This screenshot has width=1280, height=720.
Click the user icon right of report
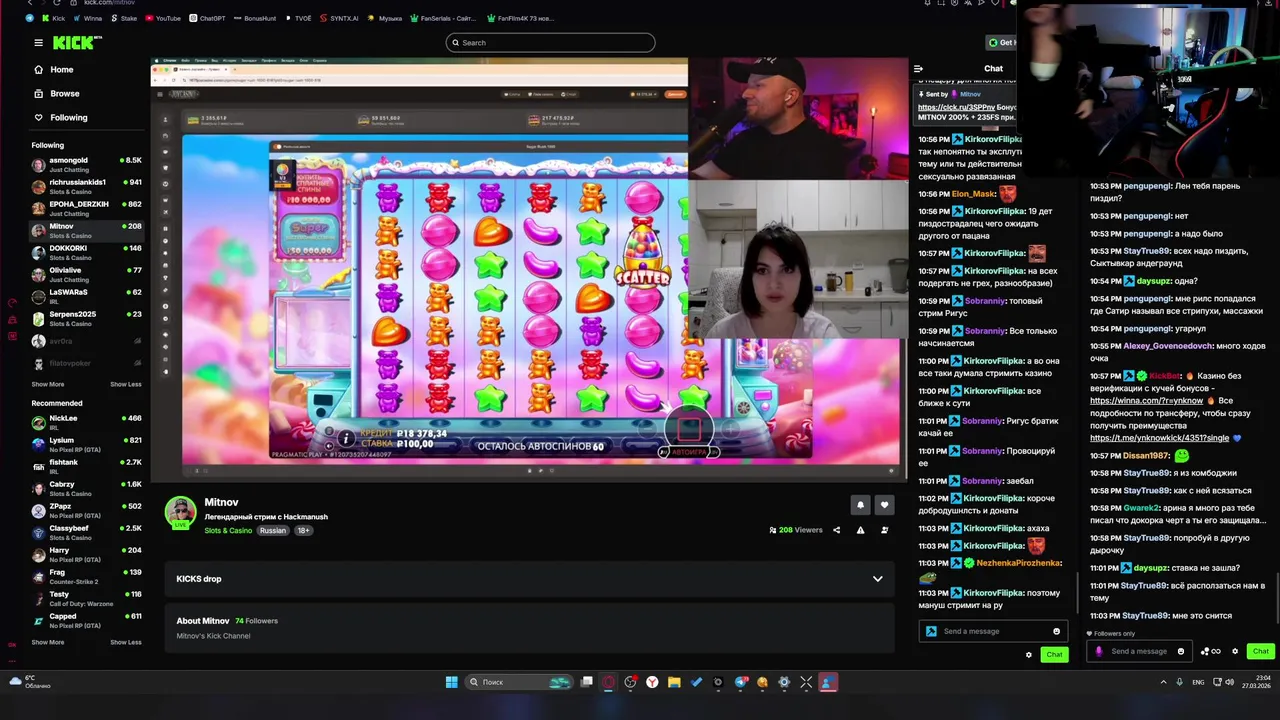[884, 530]
